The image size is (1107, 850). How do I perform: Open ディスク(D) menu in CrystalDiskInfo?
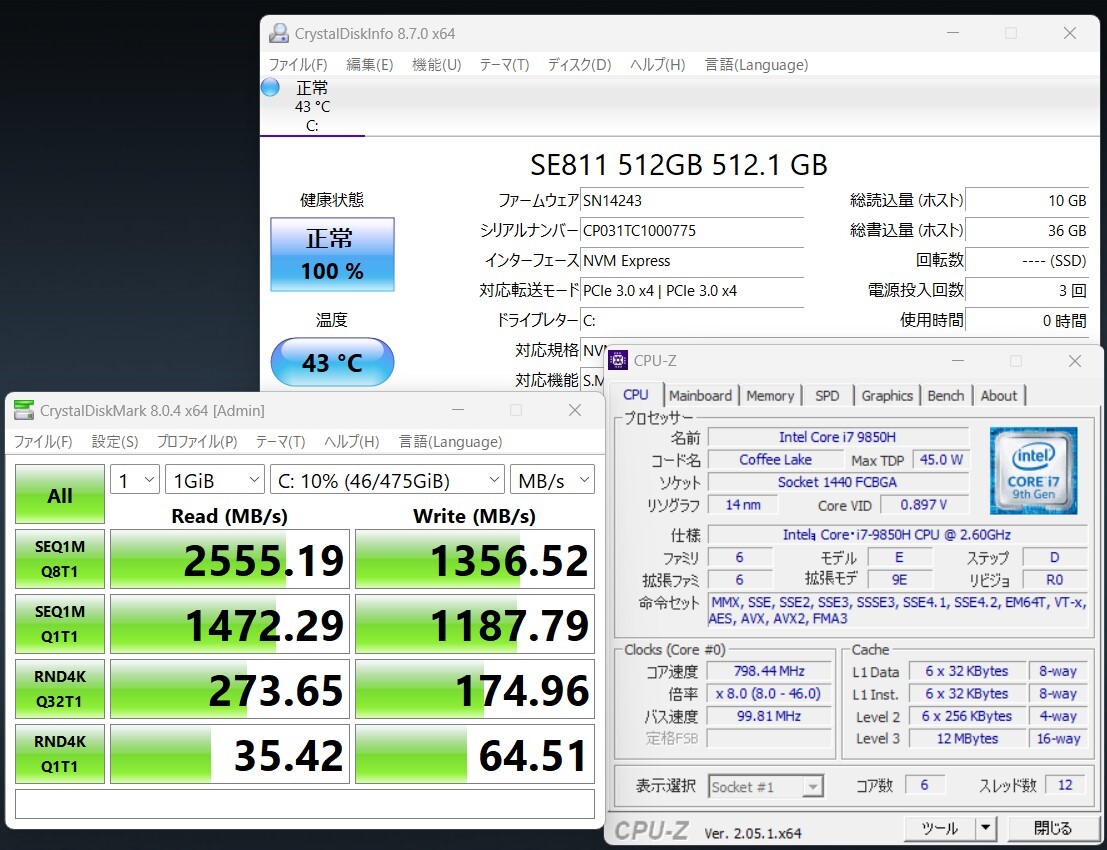pos(579,65)
